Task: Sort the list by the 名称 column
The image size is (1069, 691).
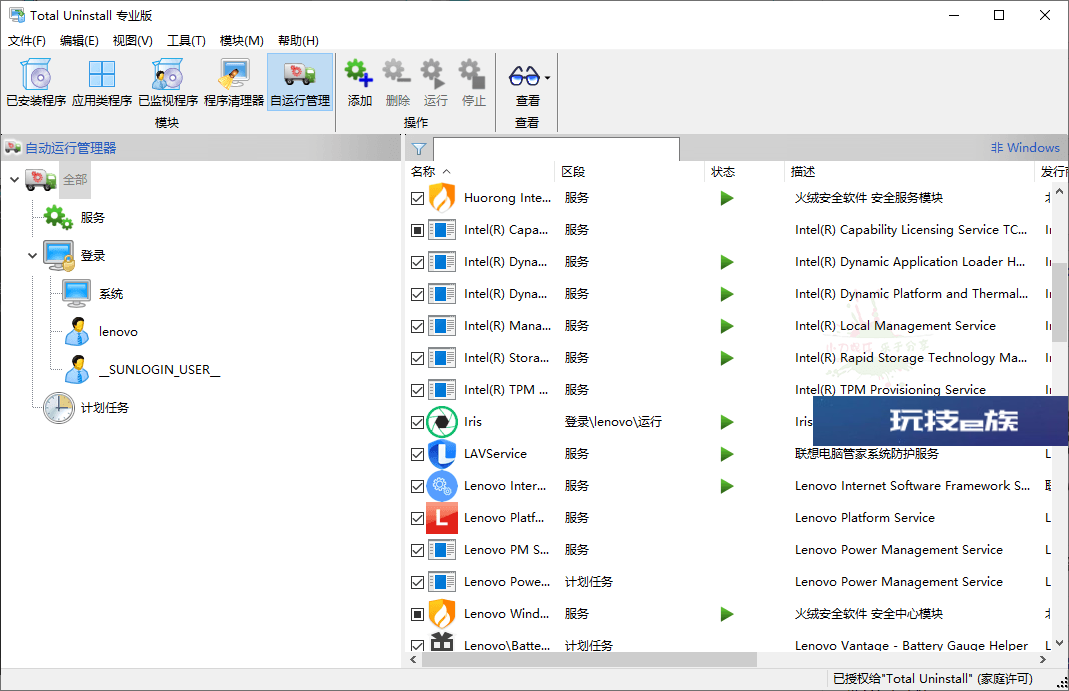Action: 480,172
